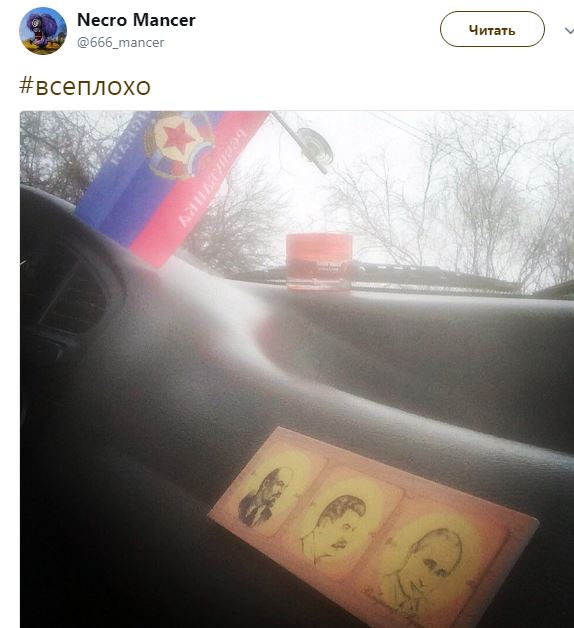Click the suction cup mount on windshield
The height and width of the screenshot is (628, 574).
tap(314, 147)
